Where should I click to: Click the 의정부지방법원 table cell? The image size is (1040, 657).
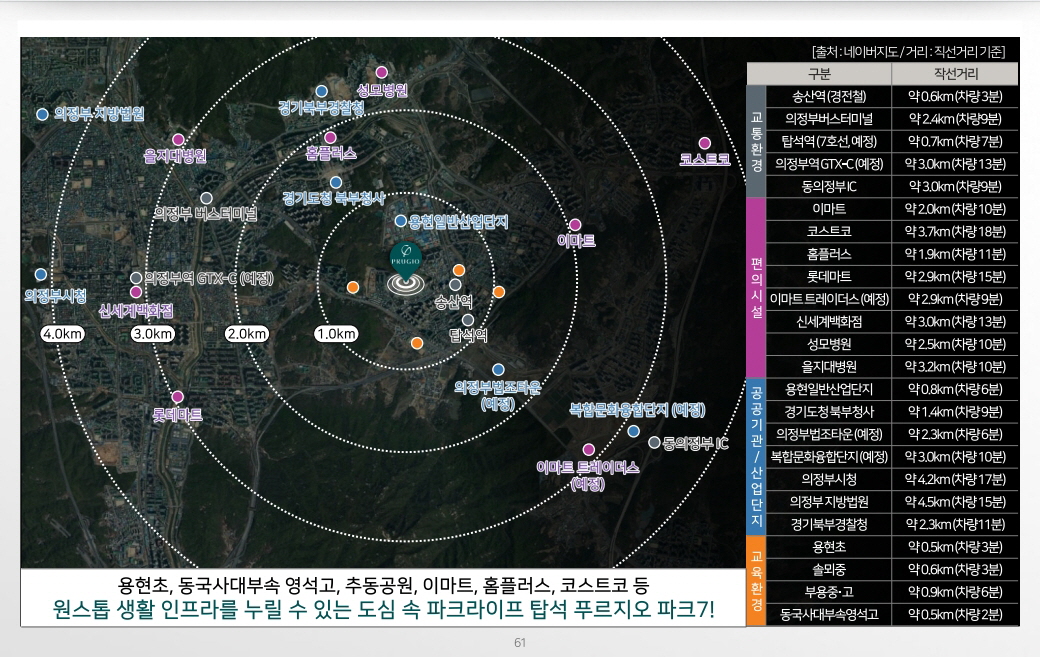829,502
